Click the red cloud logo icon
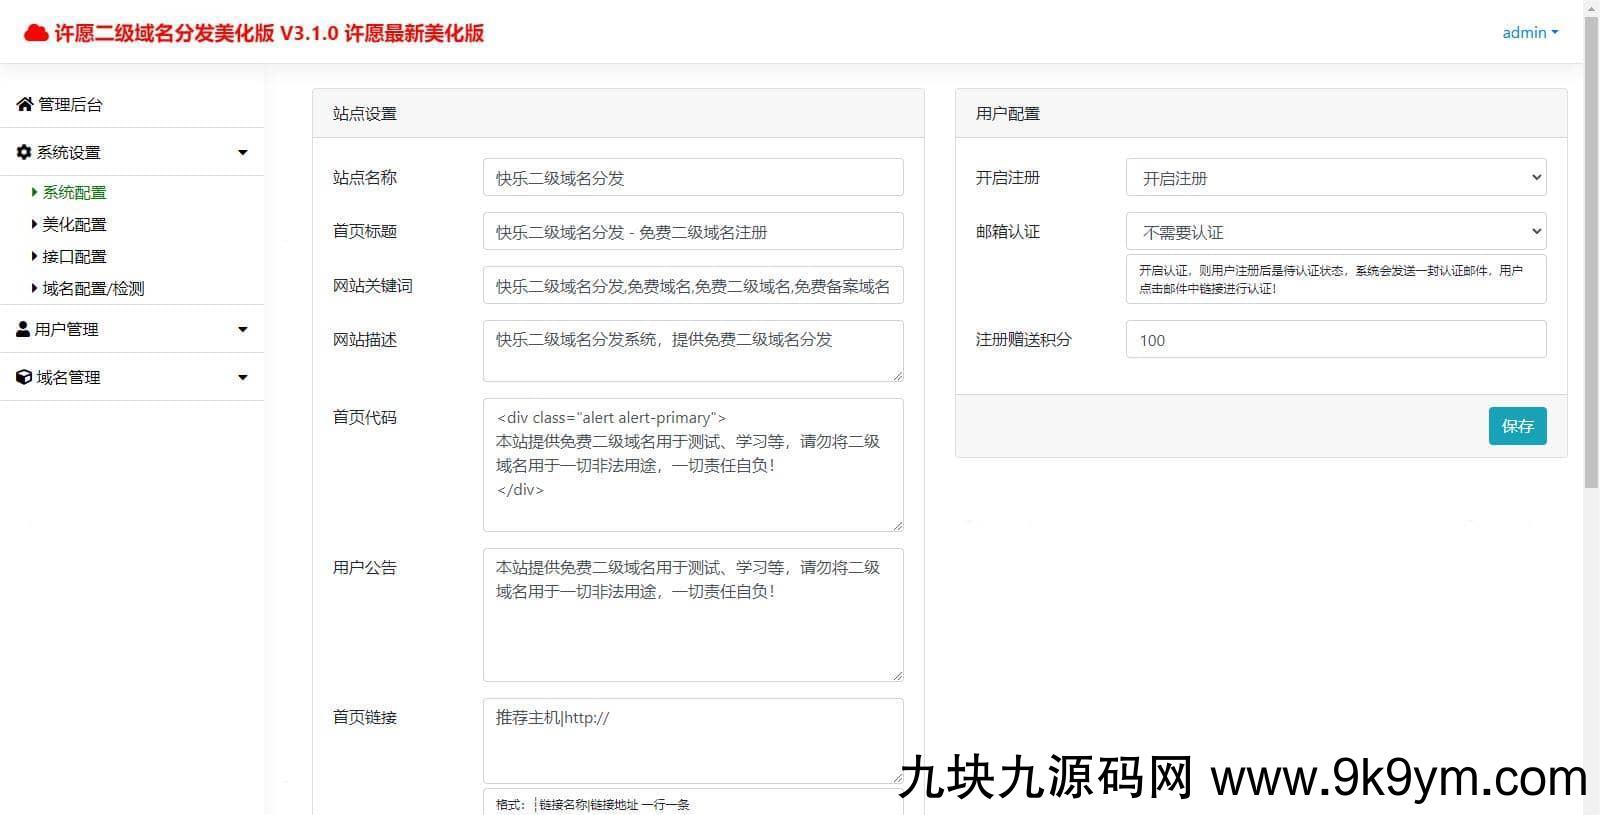The height and width of the screenshot is (815, 1600). [x=36, y=33]
